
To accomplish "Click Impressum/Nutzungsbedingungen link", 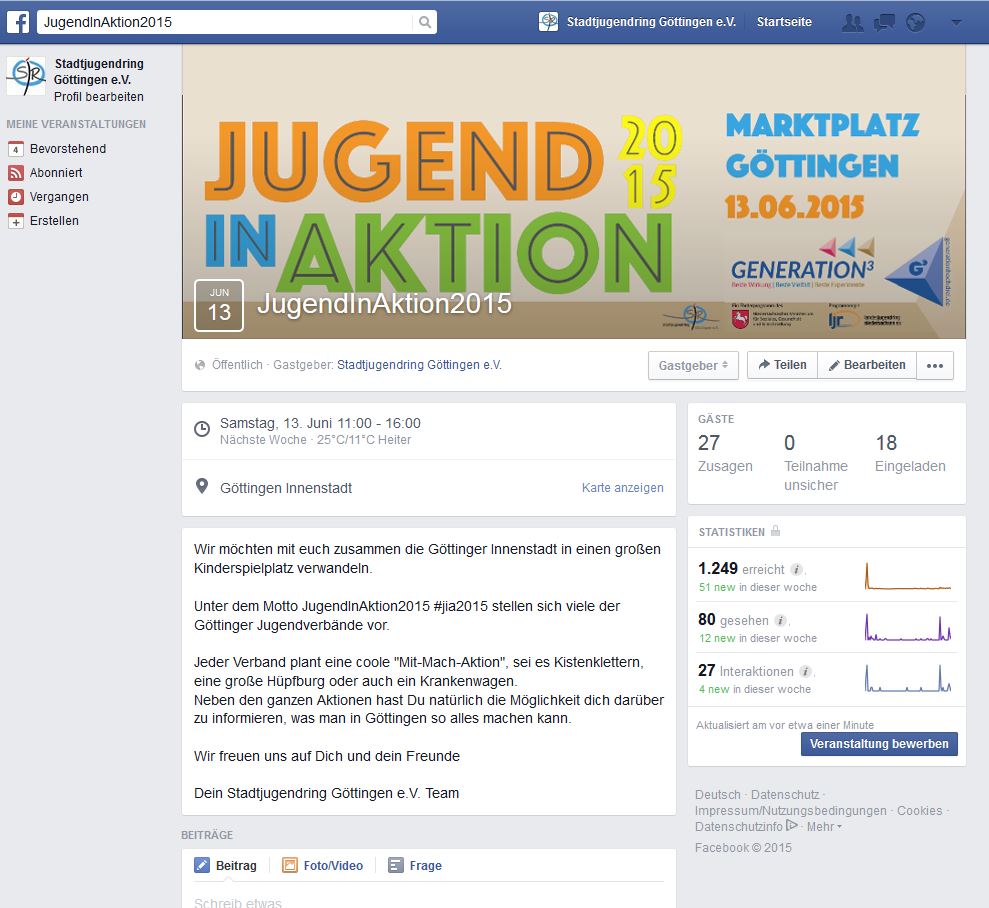I will tap(791, 811).
